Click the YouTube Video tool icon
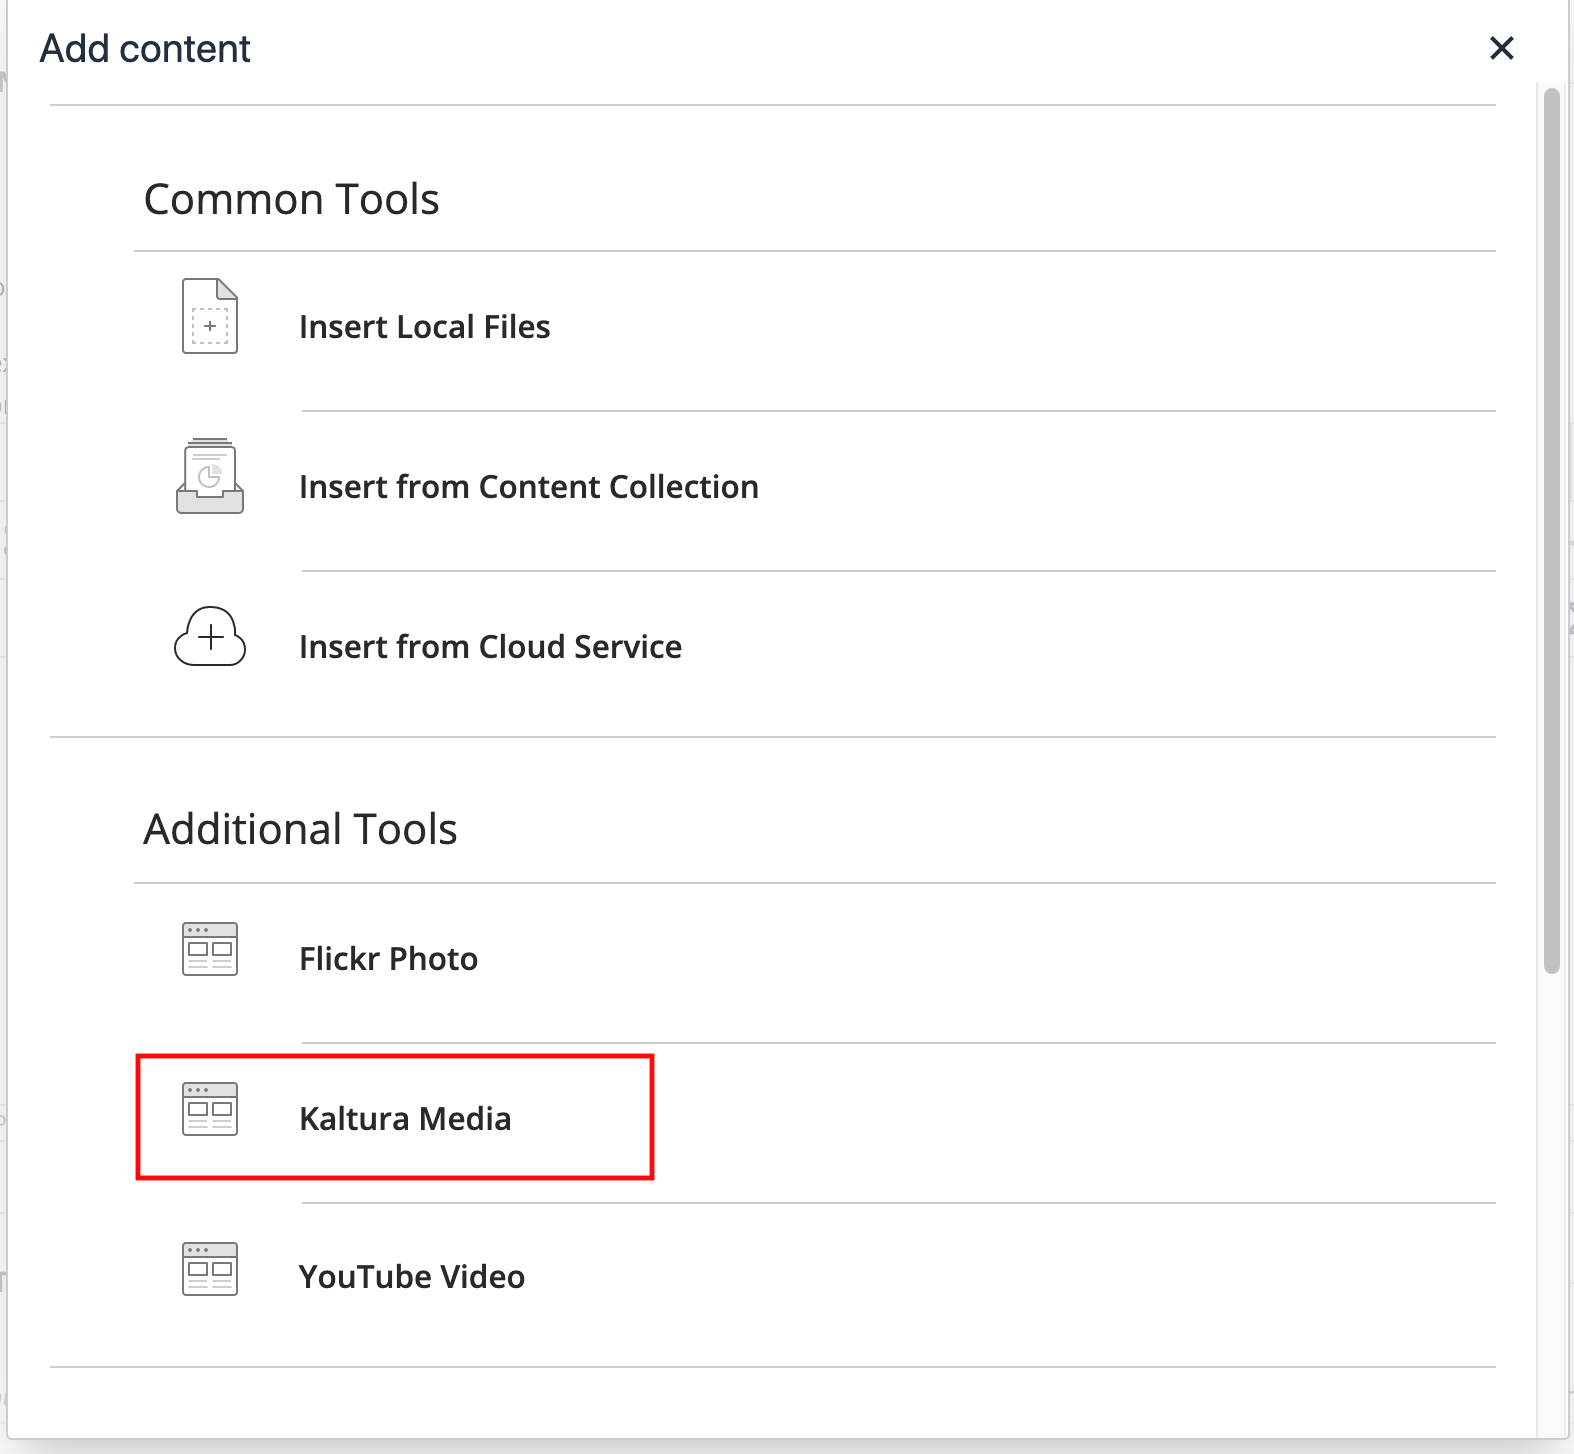This screenshot has height=1454, width=1574. (x=210, y=1269)
